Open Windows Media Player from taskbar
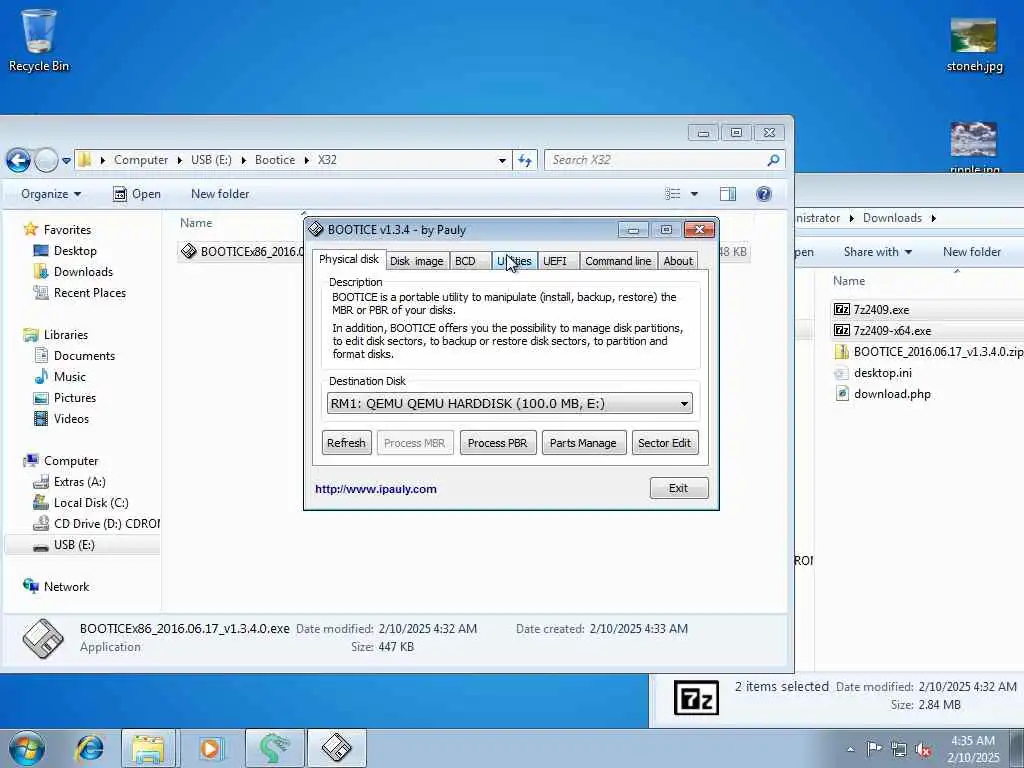The image size is (1024, 768). click(x=210, y=748)
